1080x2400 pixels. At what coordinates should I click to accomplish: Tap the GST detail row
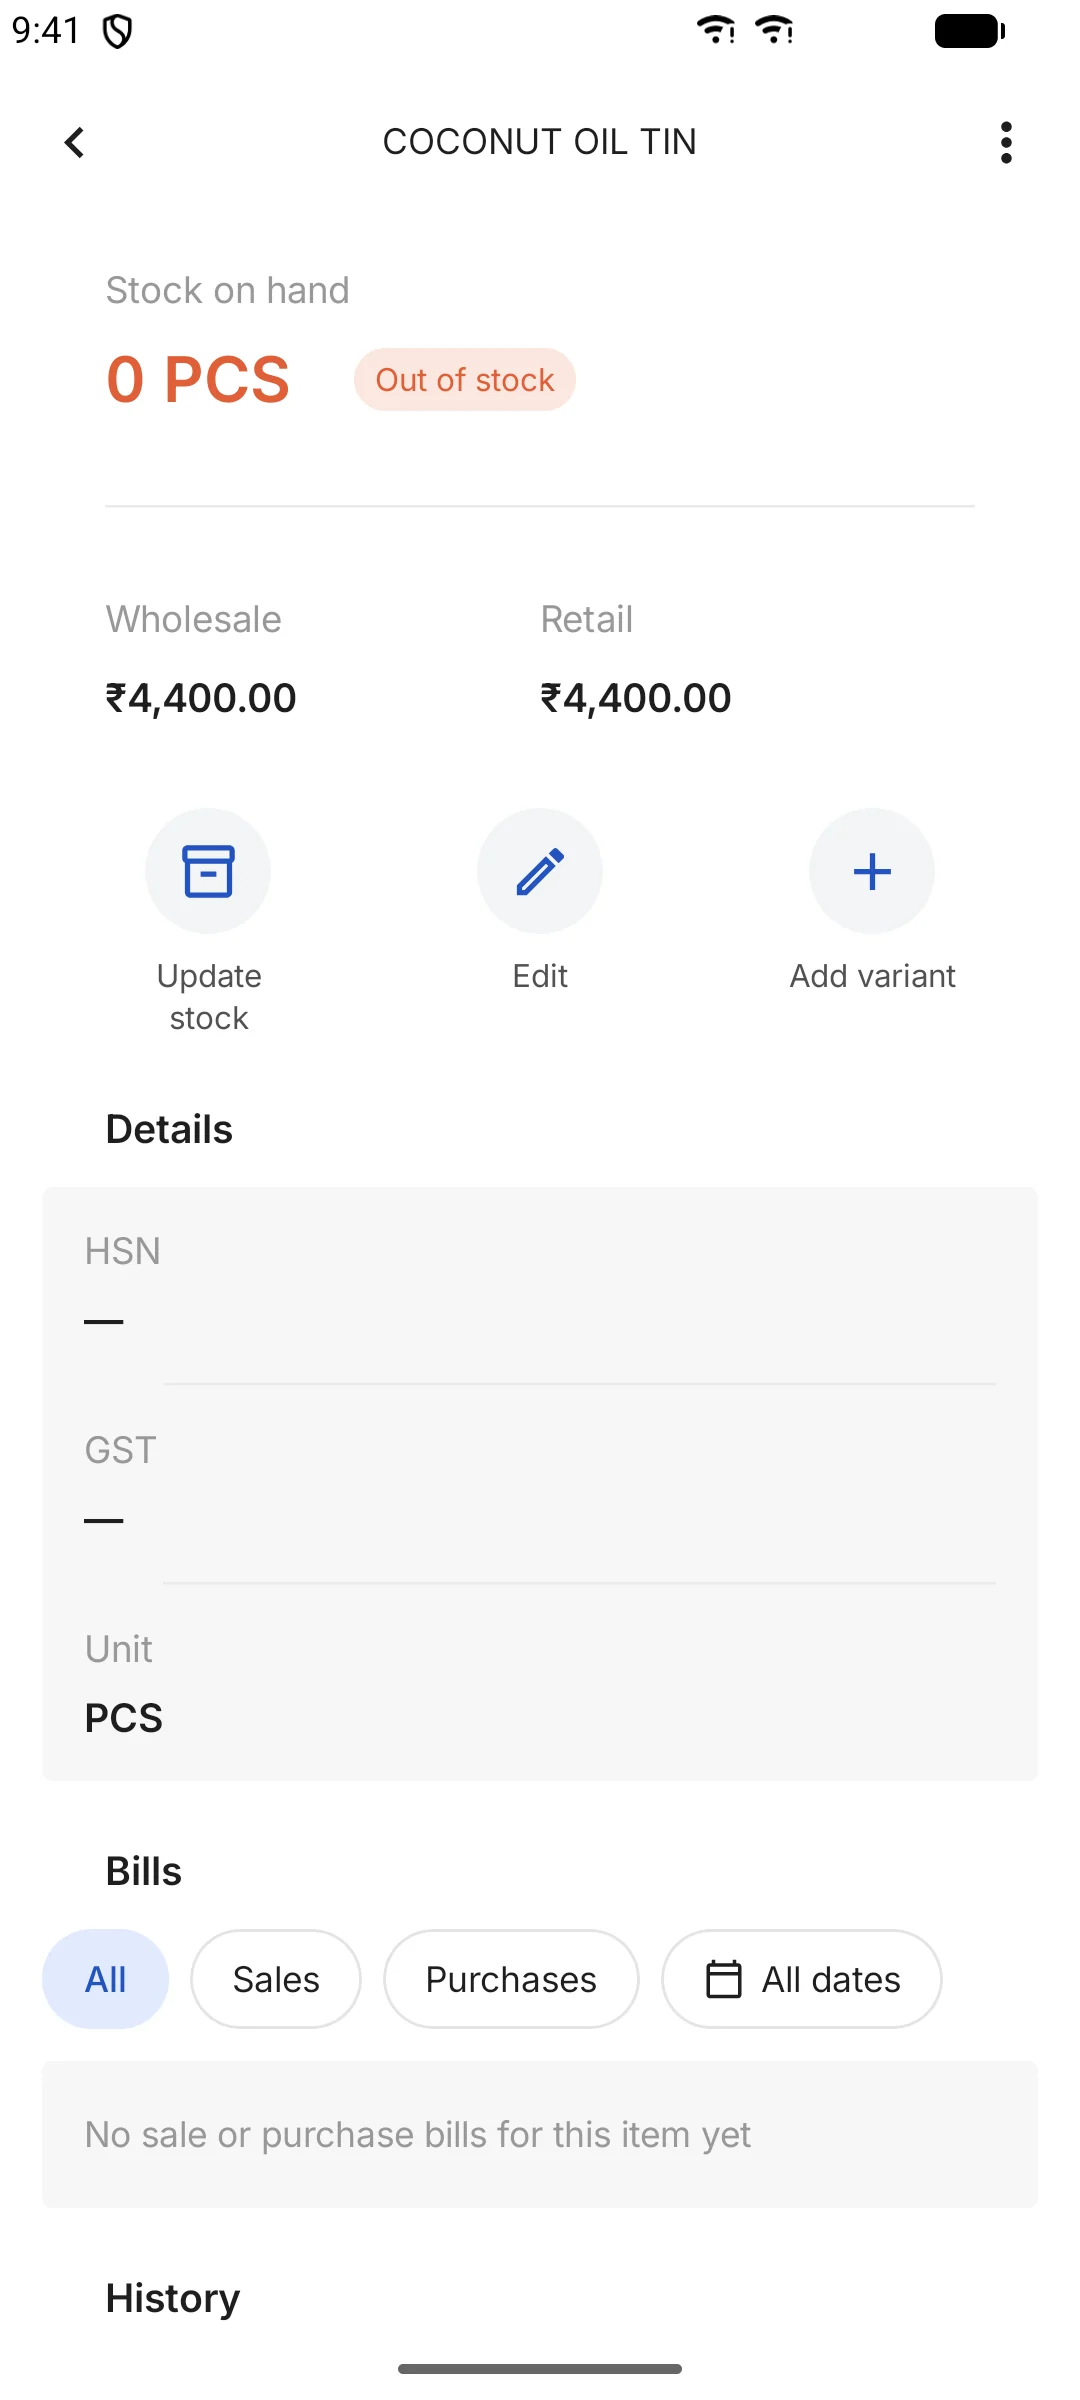pos(540,1484)
